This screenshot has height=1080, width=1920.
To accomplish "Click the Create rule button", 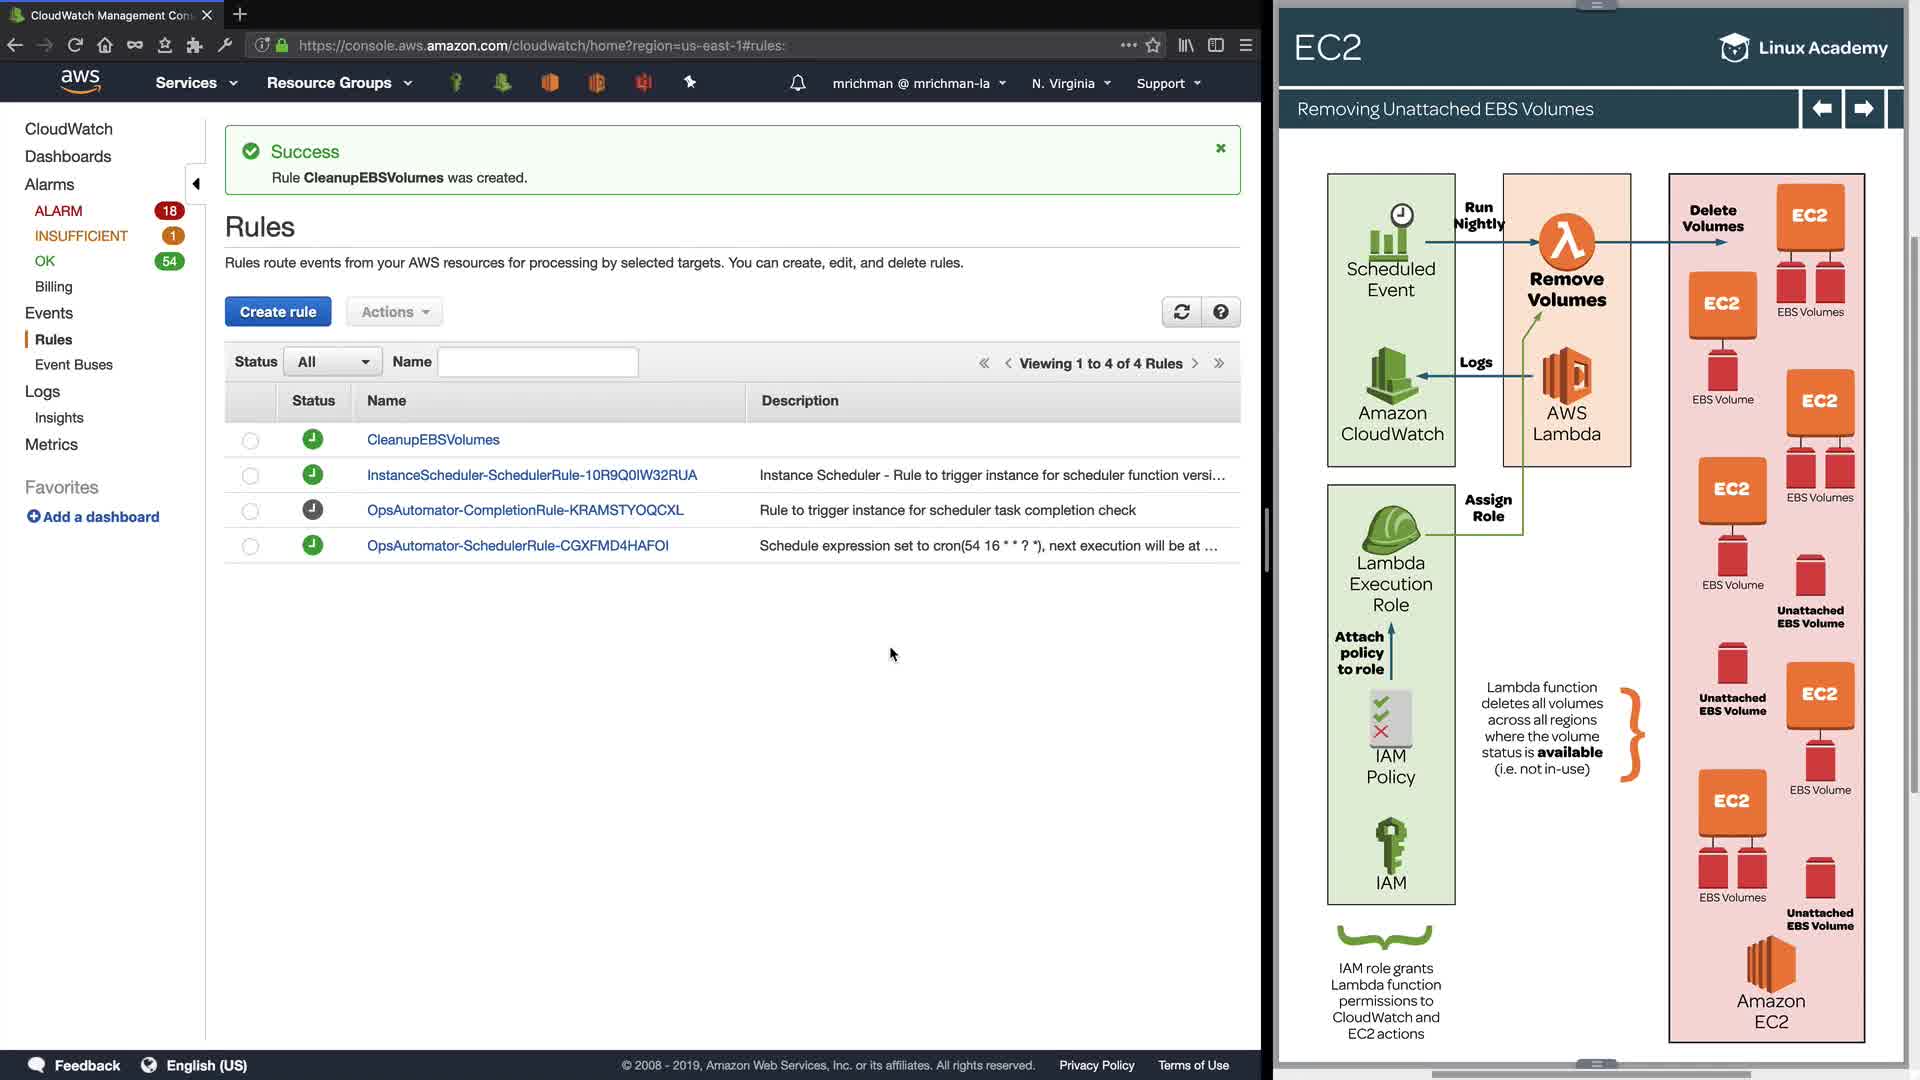I will 277,312.
